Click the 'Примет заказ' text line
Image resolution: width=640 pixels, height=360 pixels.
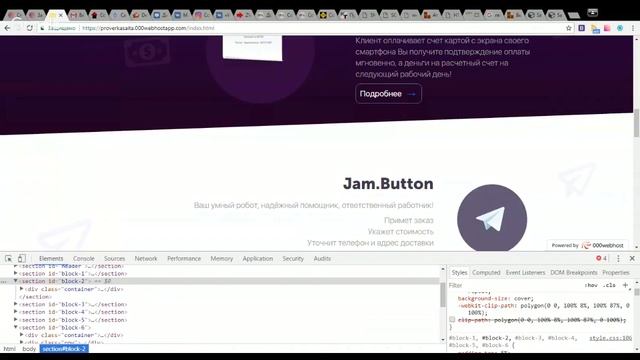tap(409, 220)
